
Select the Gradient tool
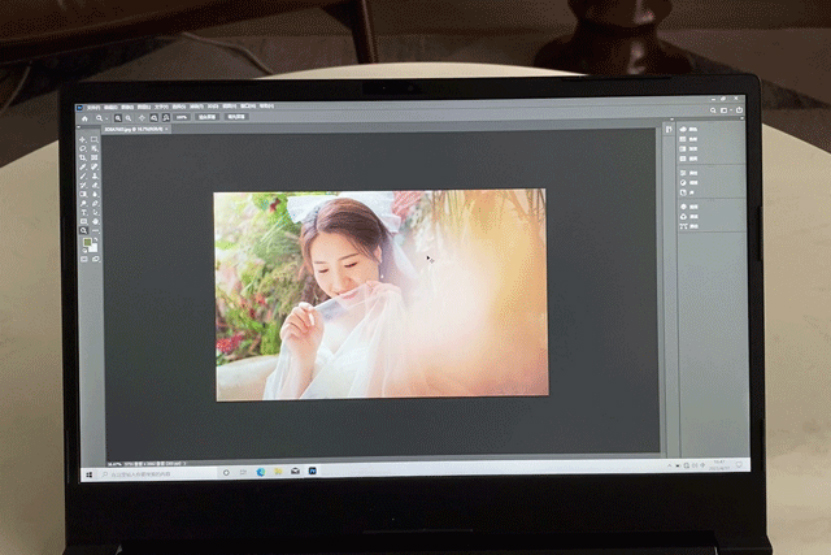point(83,194)
